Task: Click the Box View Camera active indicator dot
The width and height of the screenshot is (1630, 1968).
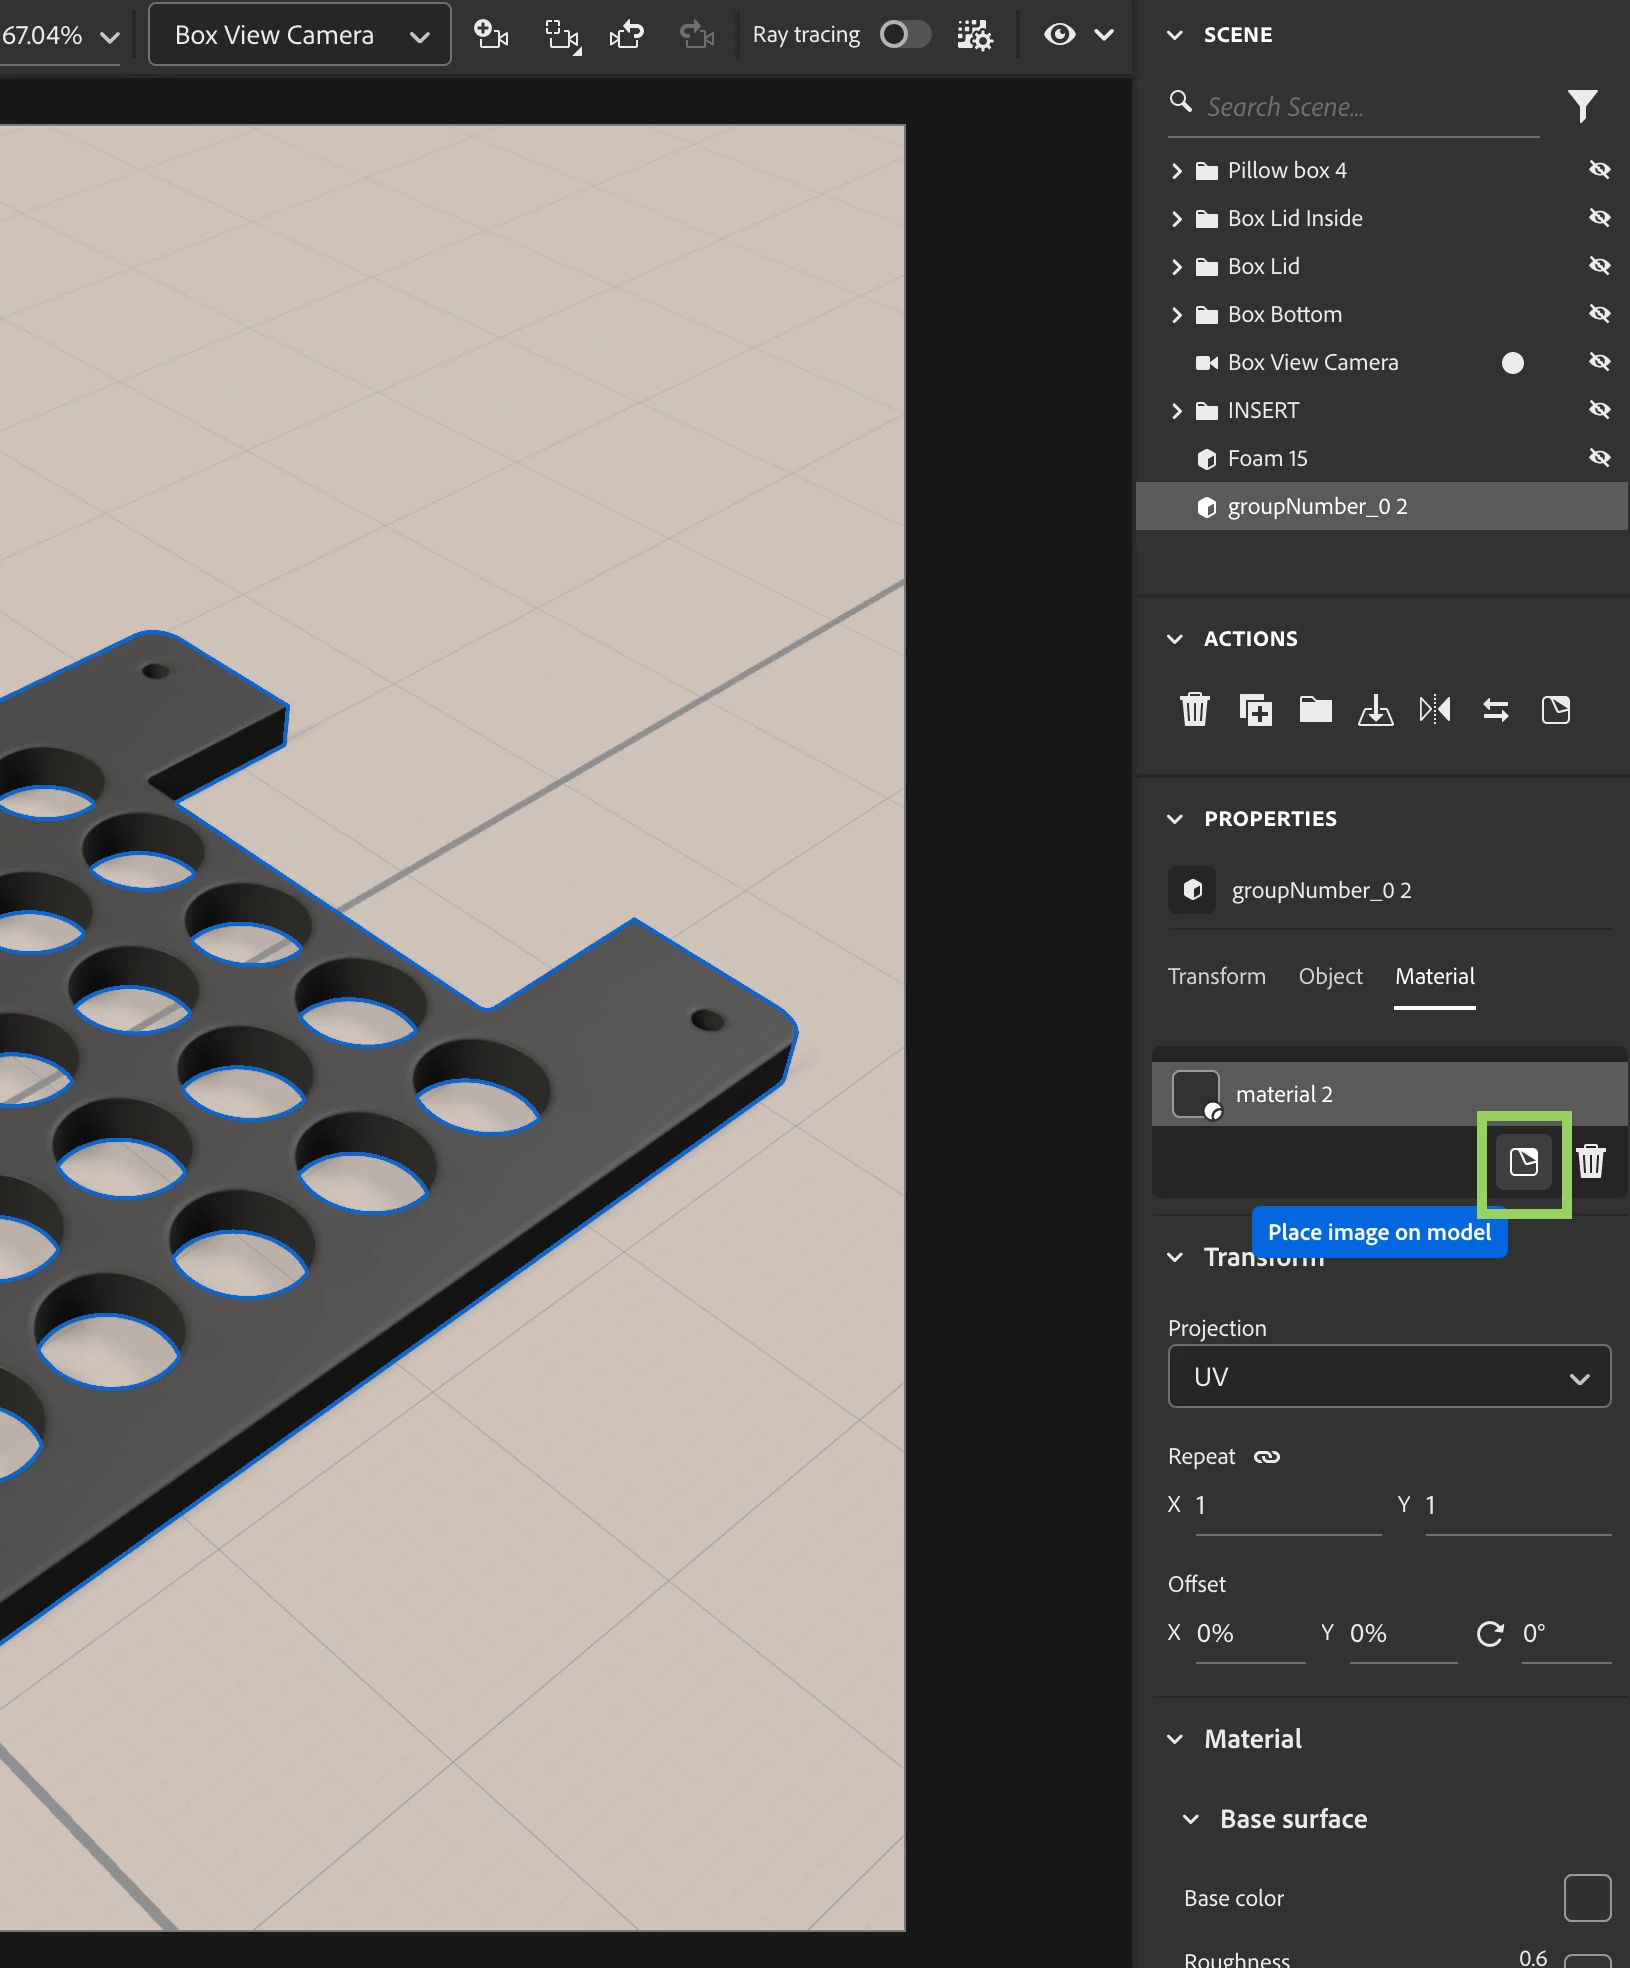Action: (1513, 363)
